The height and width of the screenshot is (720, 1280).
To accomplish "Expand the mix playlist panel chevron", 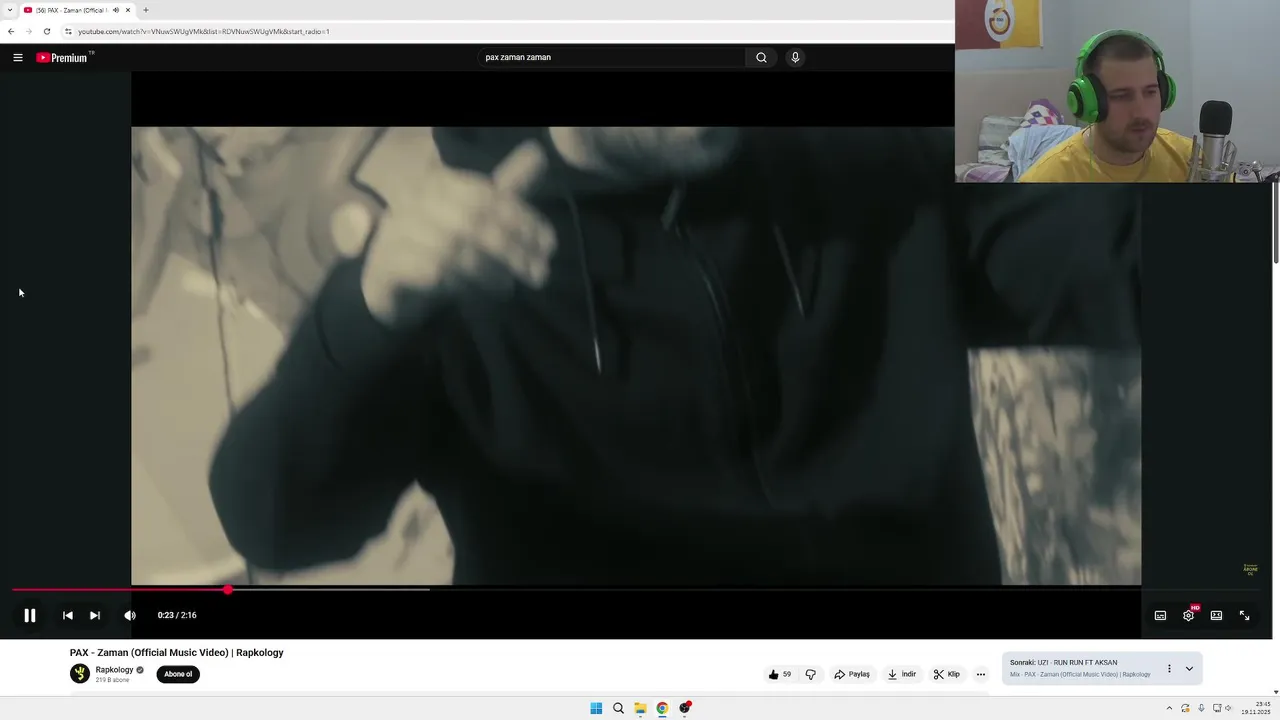I will point(1189,668).
